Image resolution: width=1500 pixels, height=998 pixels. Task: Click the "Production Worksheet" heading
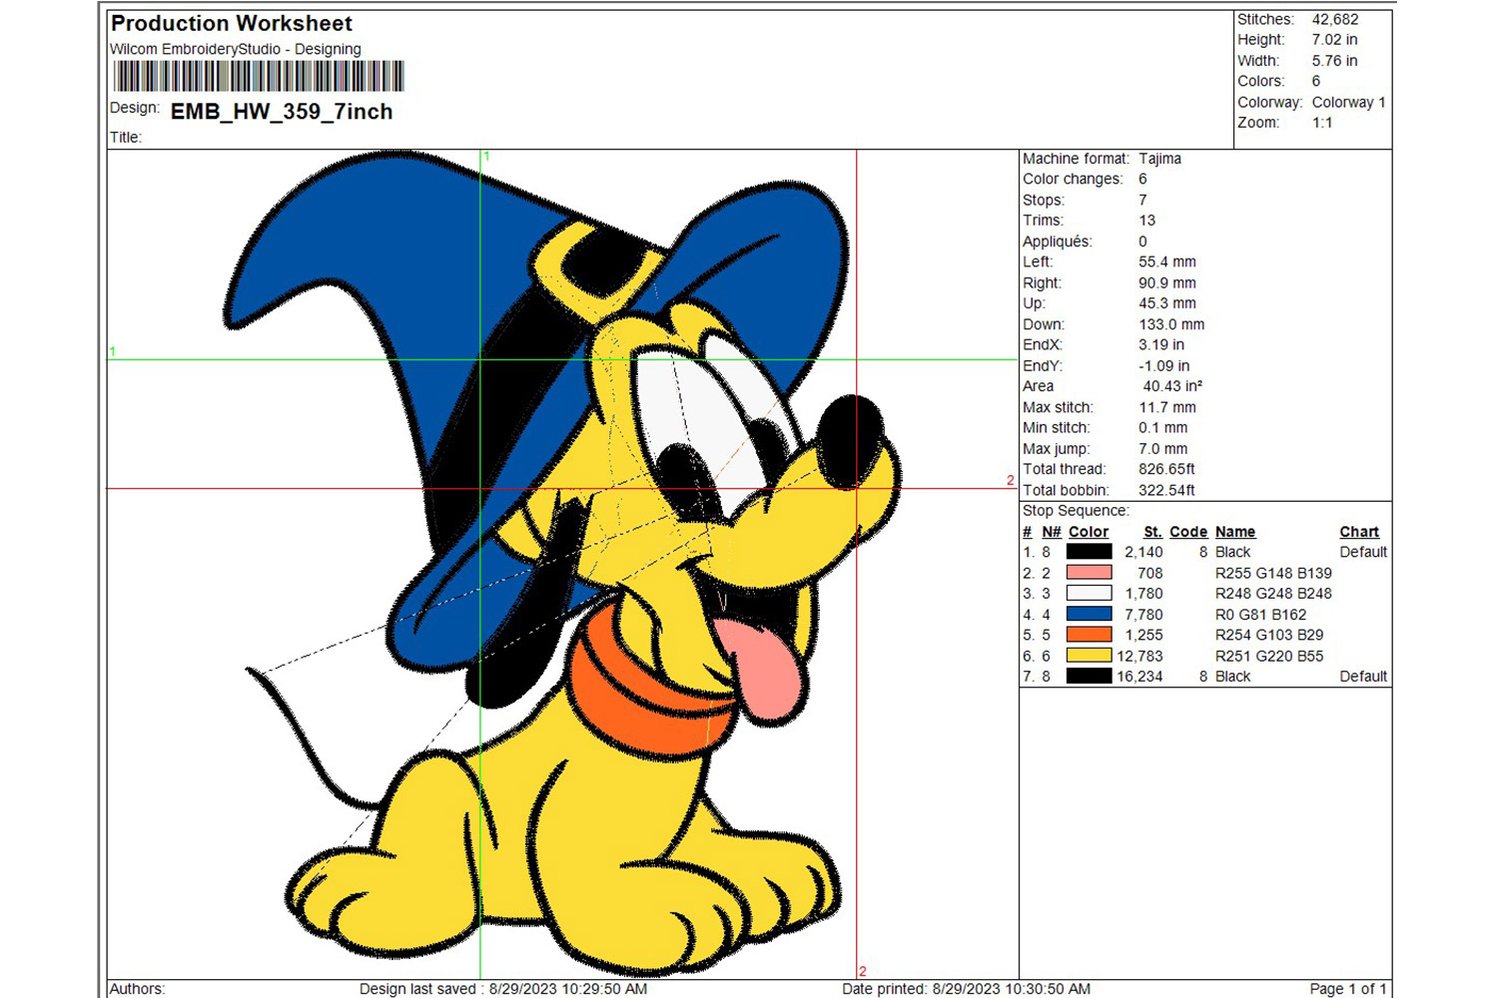point(231,23)
